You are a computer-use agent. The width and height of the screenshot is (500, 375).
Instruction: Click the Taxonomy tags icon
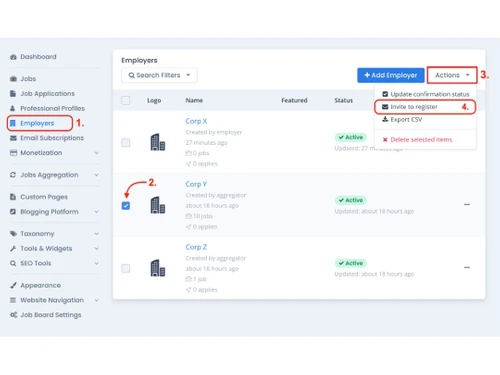tap(13, 234)
